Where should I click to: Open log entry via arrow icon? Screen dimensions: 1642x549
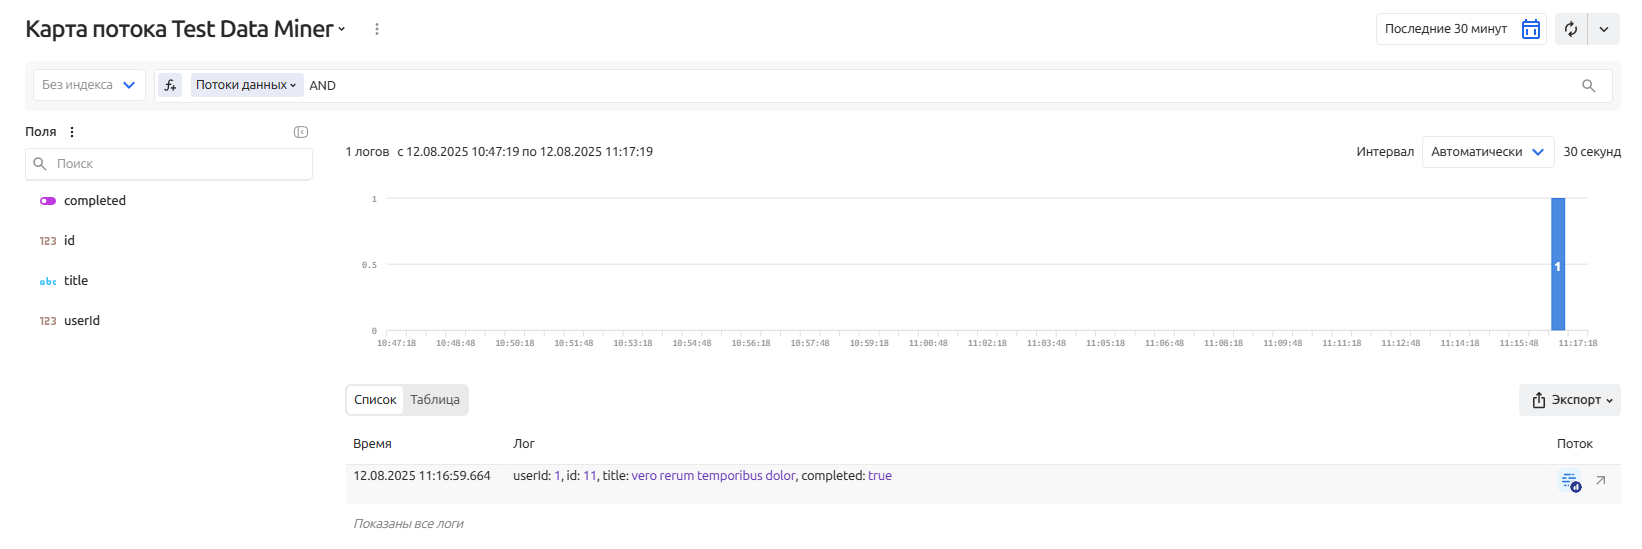click(1601, 481)
